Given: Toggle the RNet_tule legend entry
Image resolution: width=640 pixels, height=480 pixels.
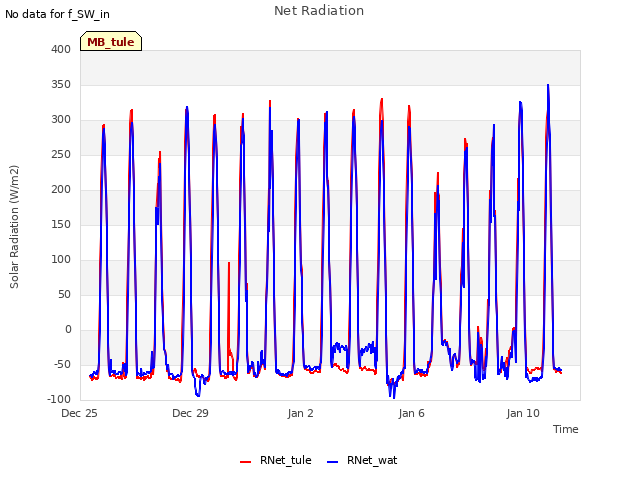Looking at the screenshot, I should tap(276, 460).
